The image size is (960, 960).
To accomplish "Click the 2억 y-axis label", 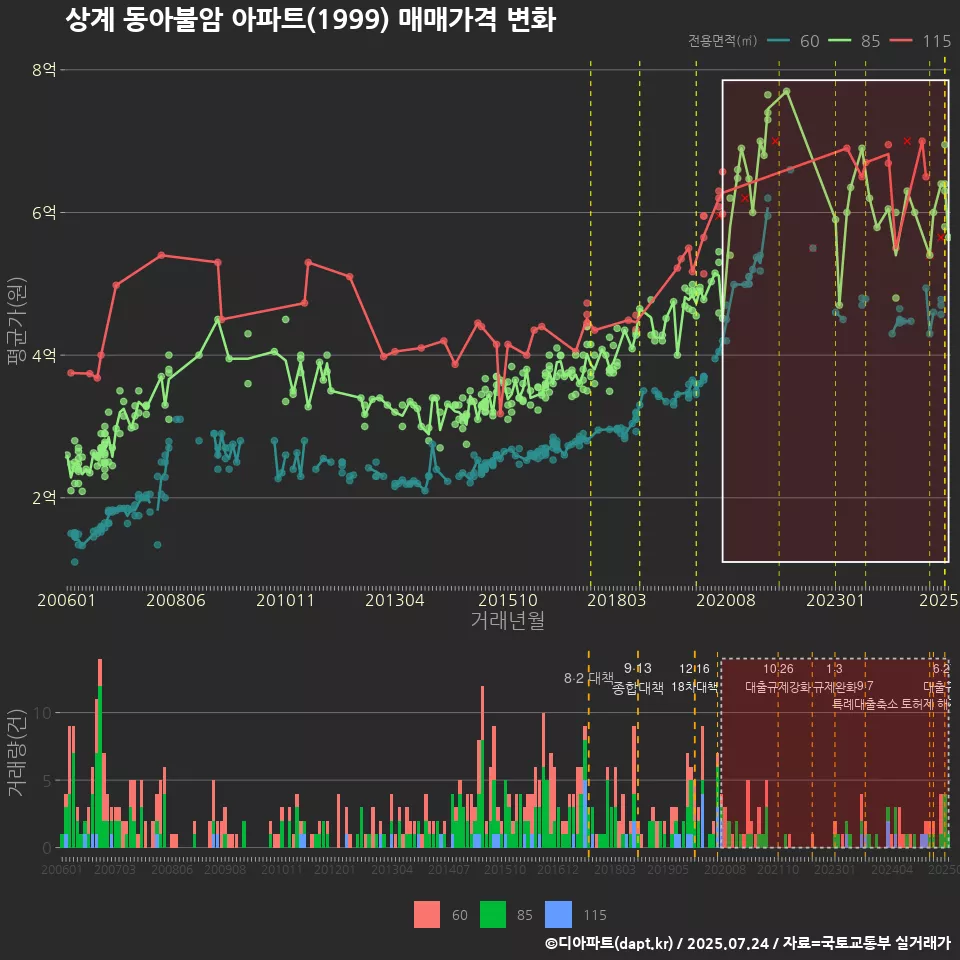I will click(x=44, y=498).
